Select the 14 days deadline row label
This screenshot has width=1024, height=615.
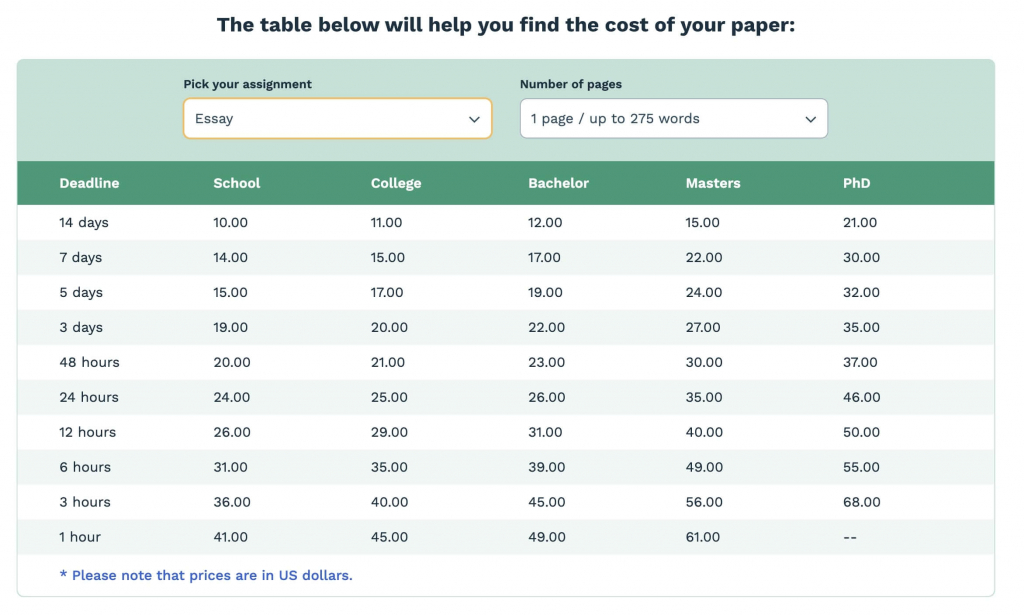pyautogui.click(x=83, y=222)
